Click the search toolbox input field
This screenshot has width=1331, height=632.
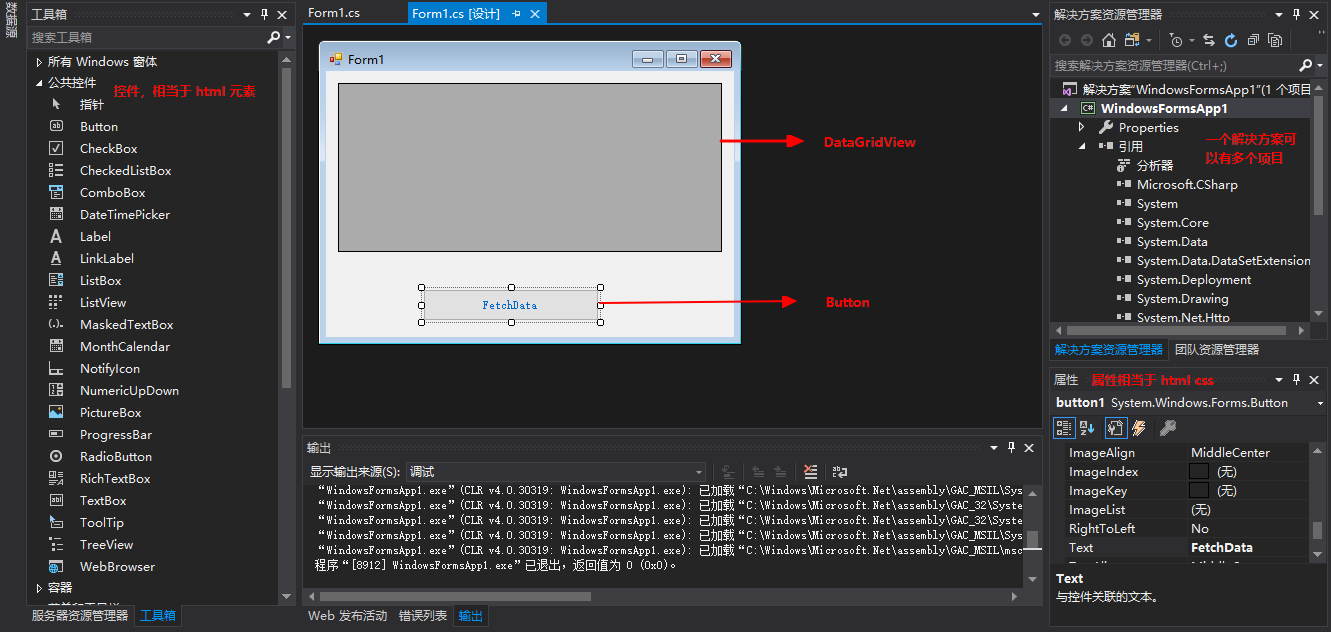pyautogui.click(x=145, y=37)
